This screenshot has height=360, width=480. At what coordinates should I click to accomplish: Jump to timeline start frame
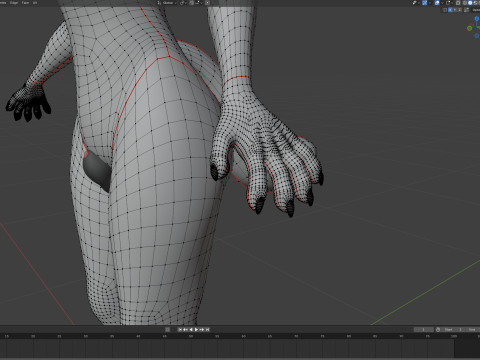point(180,329)
